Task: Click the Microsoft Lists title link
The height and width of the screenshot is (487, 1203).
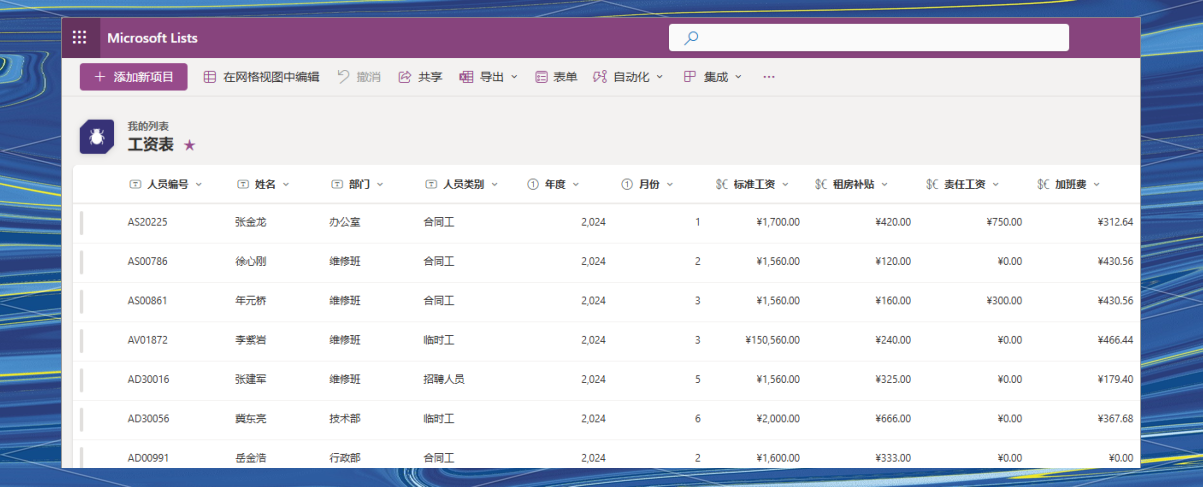Action: pos(152,38)
